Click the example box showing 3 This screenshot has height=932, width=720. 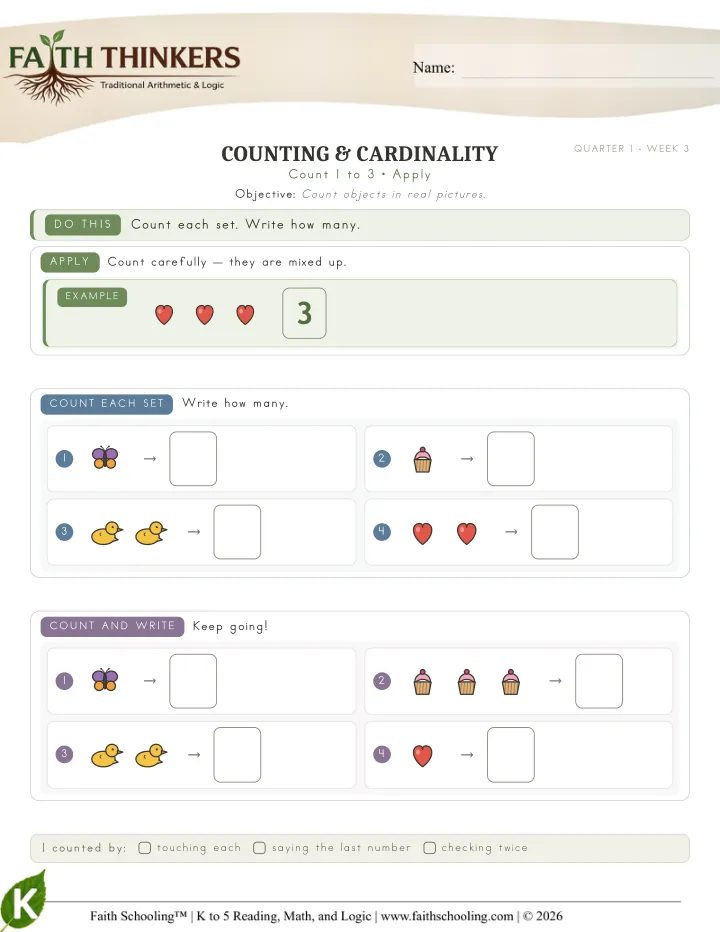tap(304, 313)
